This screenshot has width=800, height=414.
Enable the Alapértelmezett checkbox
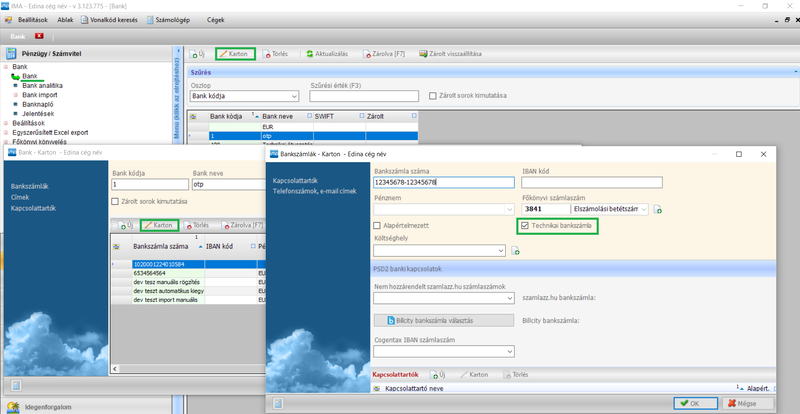378,227
